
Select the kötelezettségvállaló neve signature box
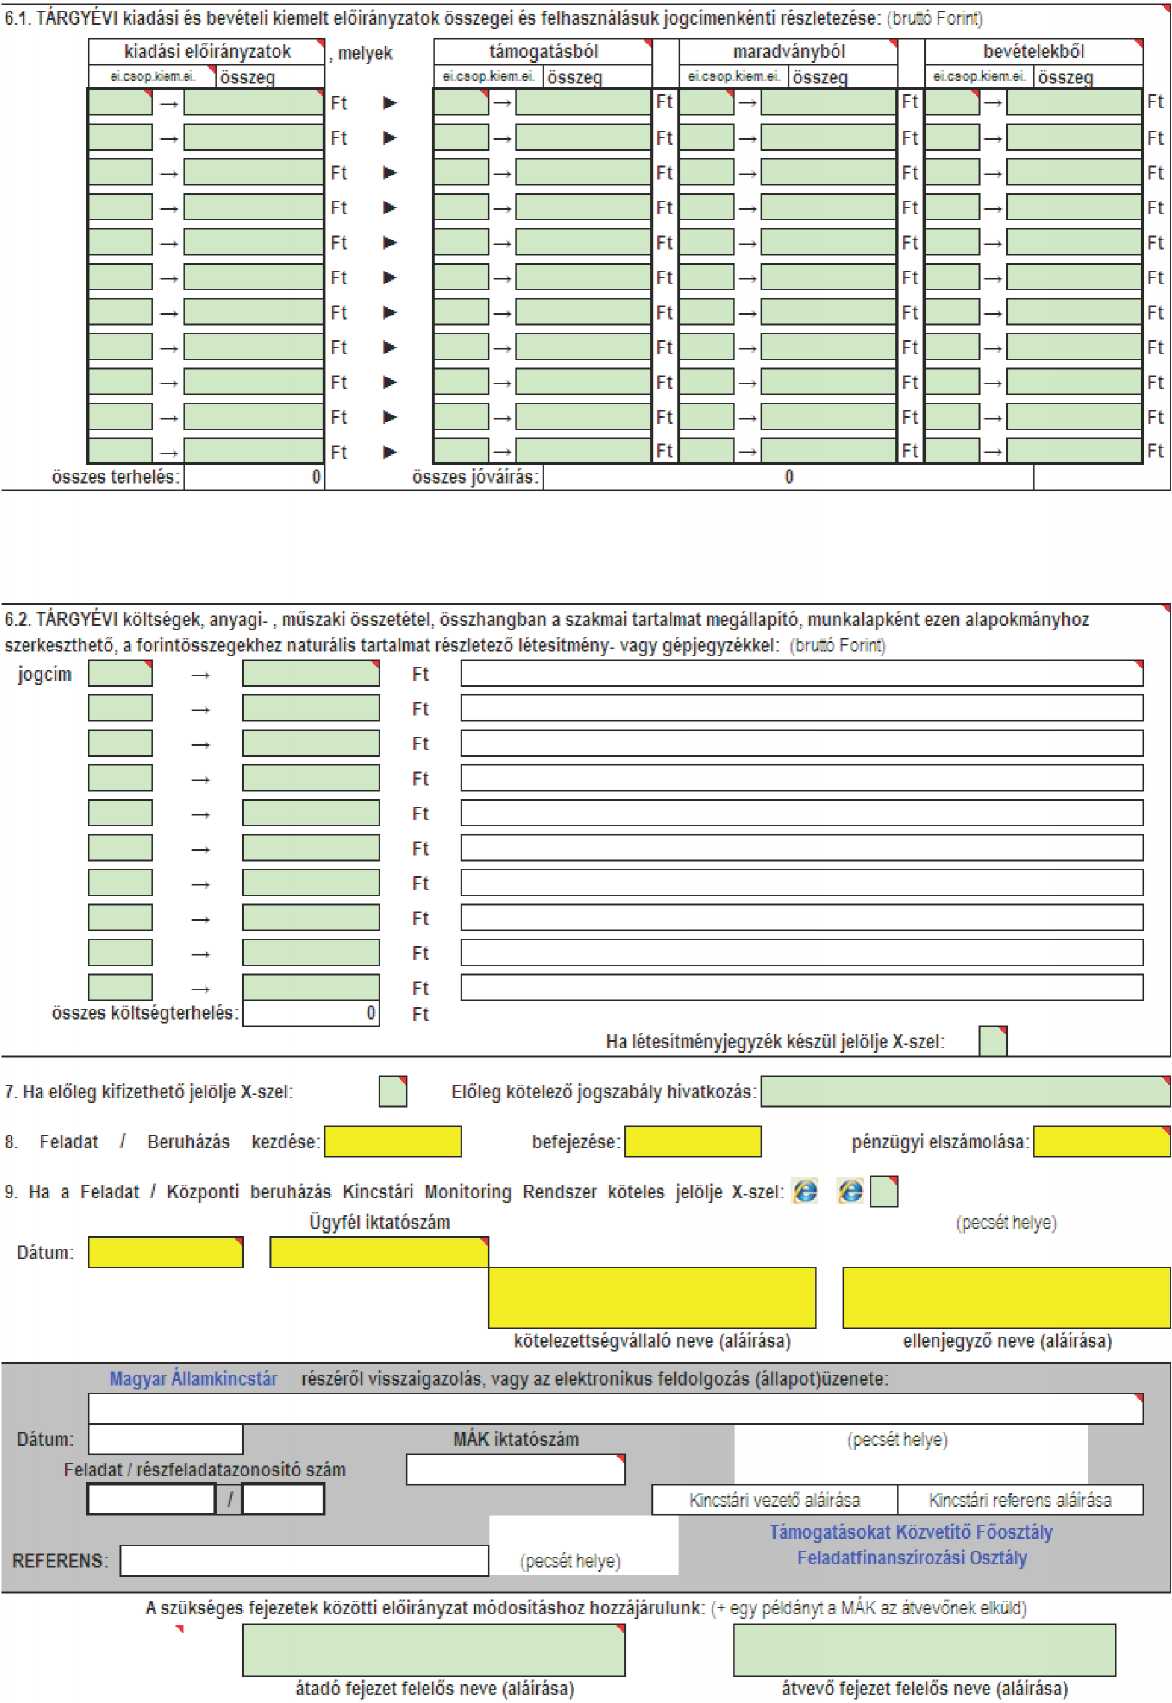pyautogui.click(x=652, y=1297)
